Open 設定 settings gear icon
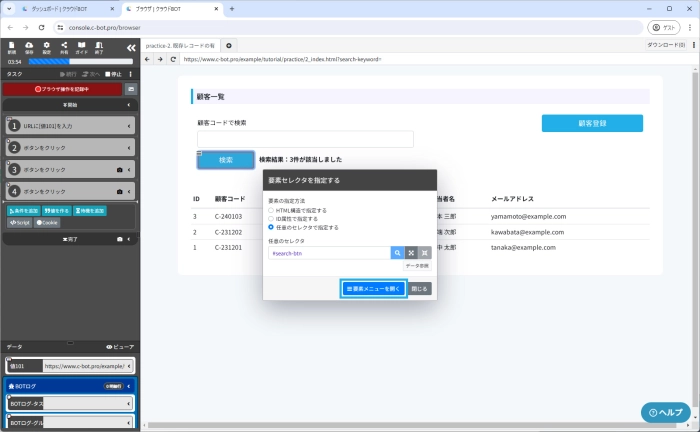This screenshot has height=432, width=700. 46,46
